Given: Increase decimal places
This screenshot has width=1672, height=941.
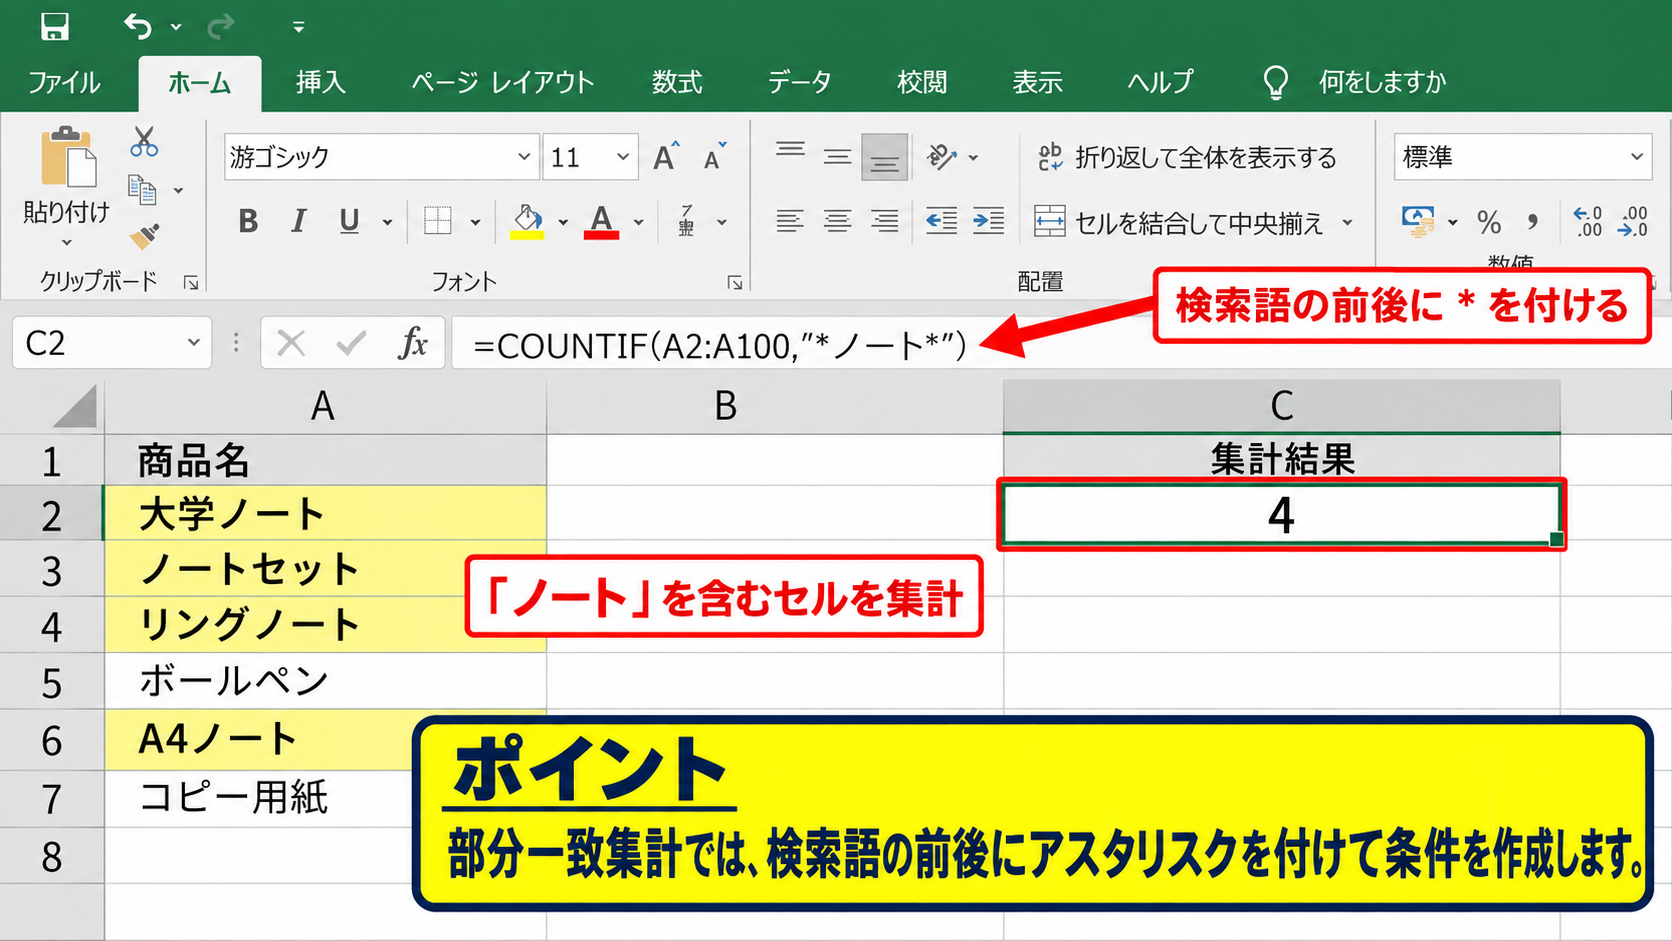Looking at the screenshot, I should 1587,222.
